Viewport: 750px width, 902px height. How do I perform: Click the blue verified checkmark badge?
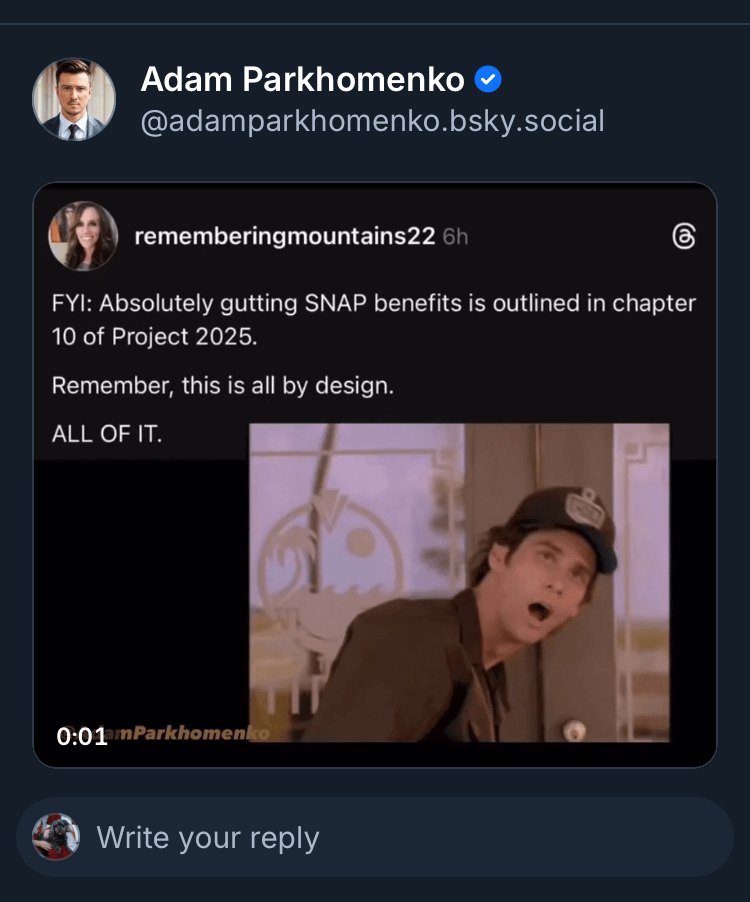coord(487,79)
